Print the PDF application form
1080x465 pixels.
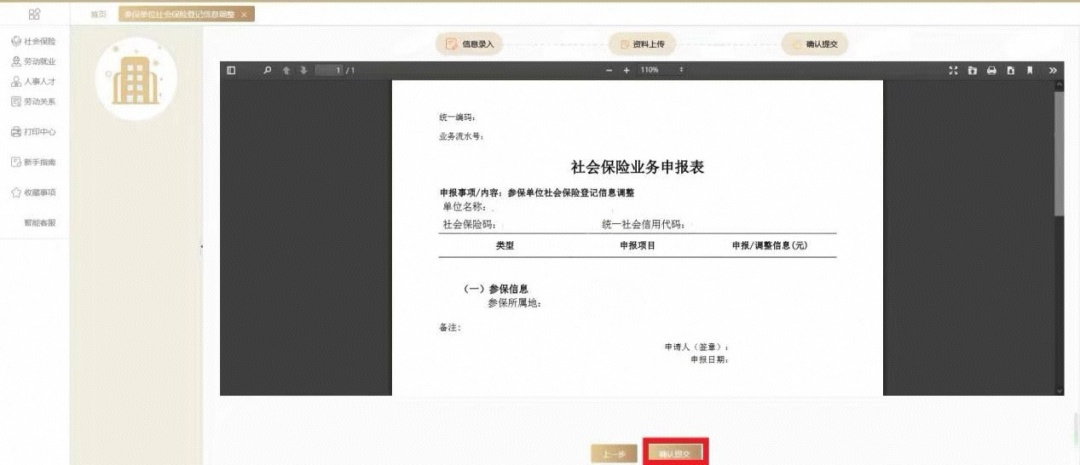991,70
